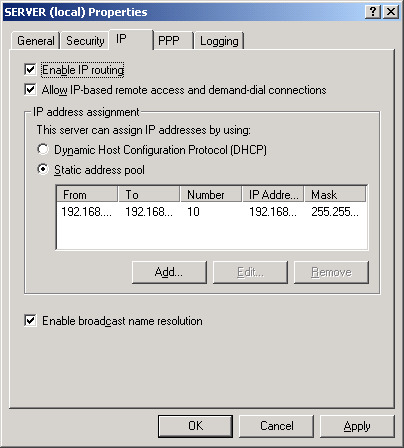Apply the IP settings
This screenshot has width=404, height=448.
(x=357, y=426)
